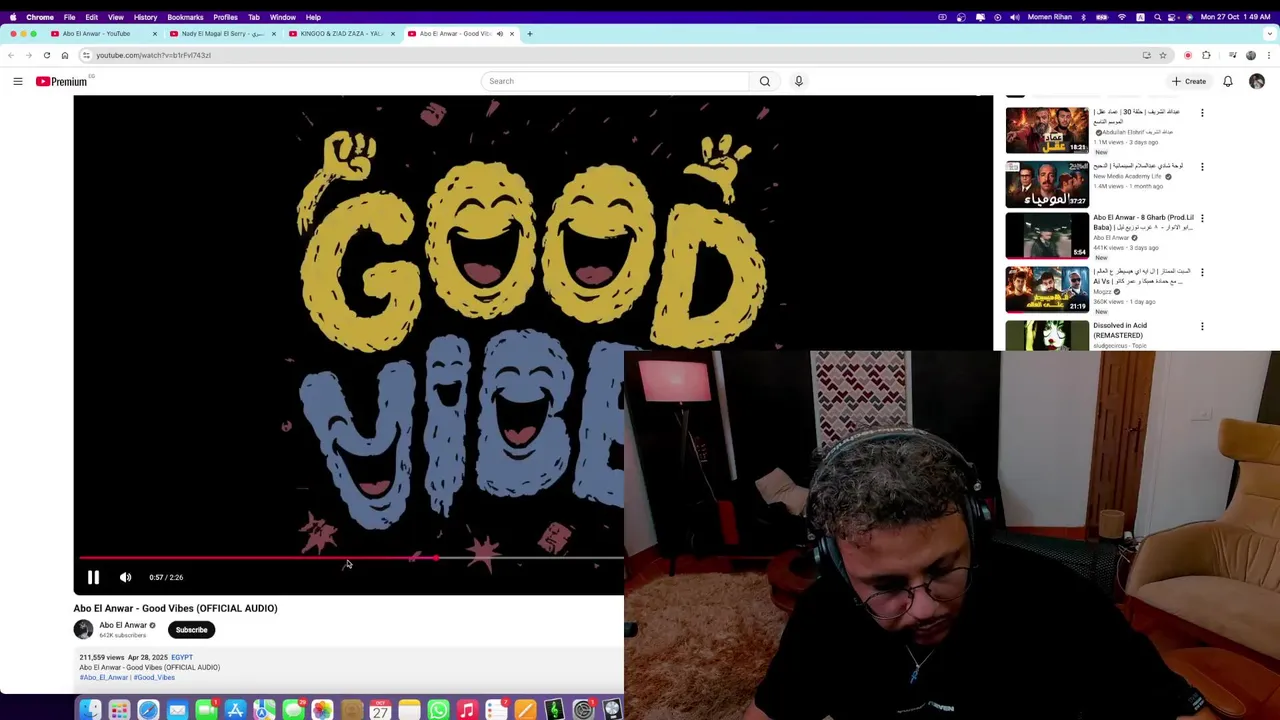Image resolution: width=1280 pixels, height=720 pixels.
Task: Open the App Store from the Dock
Action: 235,710
